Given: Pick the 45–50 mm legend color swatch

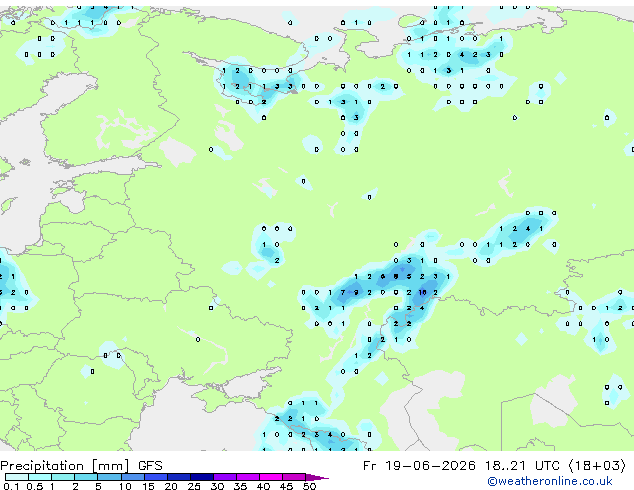Looking at the screenshot, I should click(x=294, y=477).
